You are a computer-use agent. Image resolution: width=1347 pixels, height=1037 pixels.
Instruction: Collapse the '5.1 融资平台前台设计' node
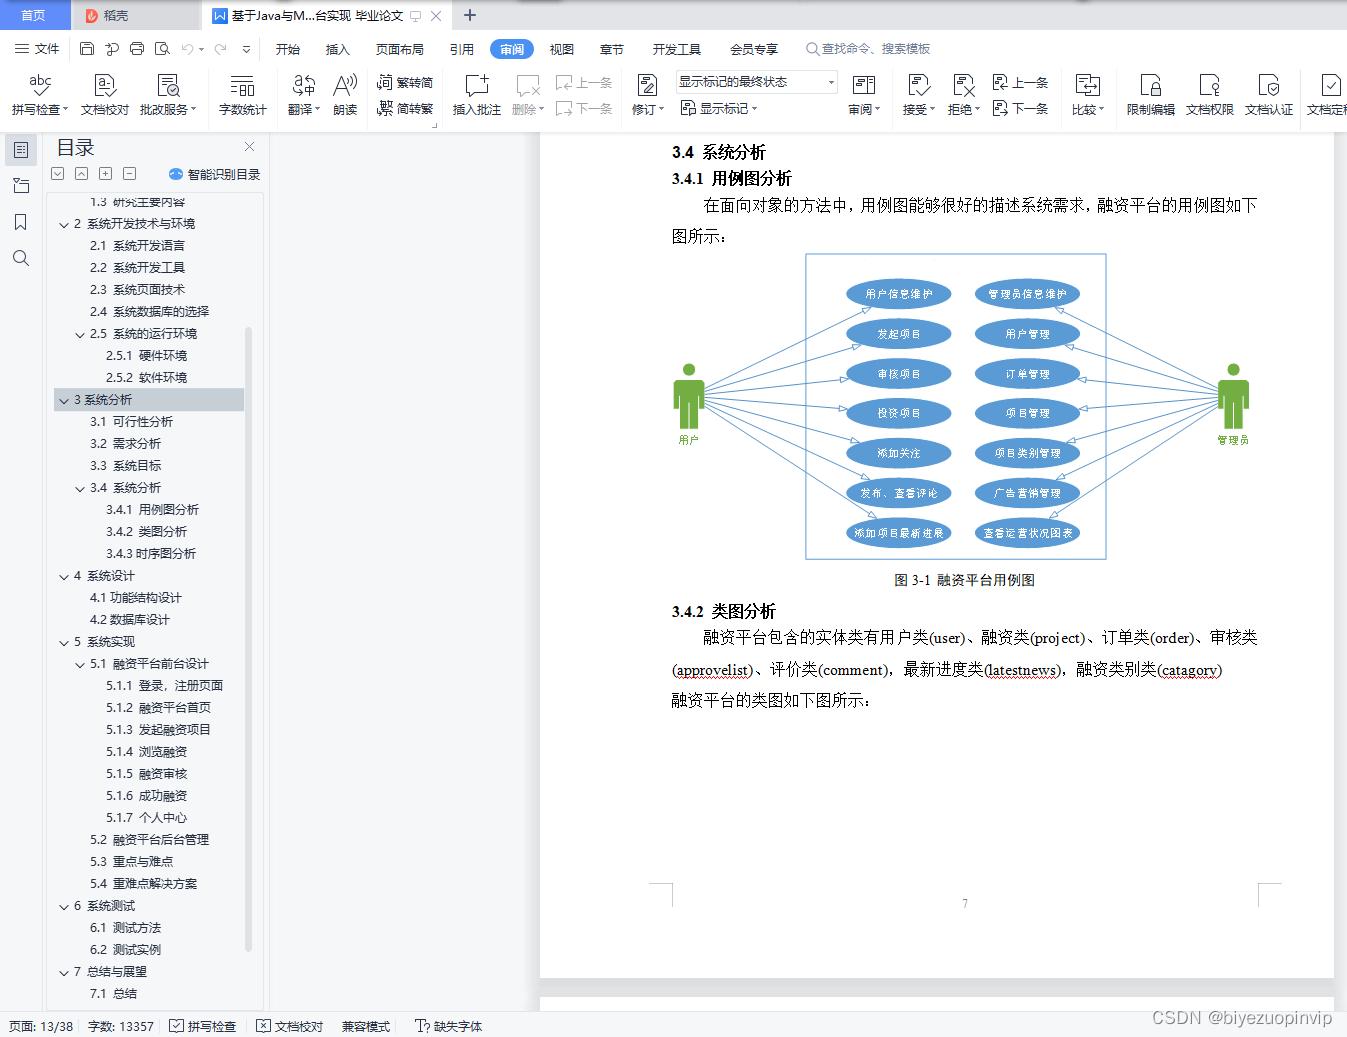click(x=80, y=664)
